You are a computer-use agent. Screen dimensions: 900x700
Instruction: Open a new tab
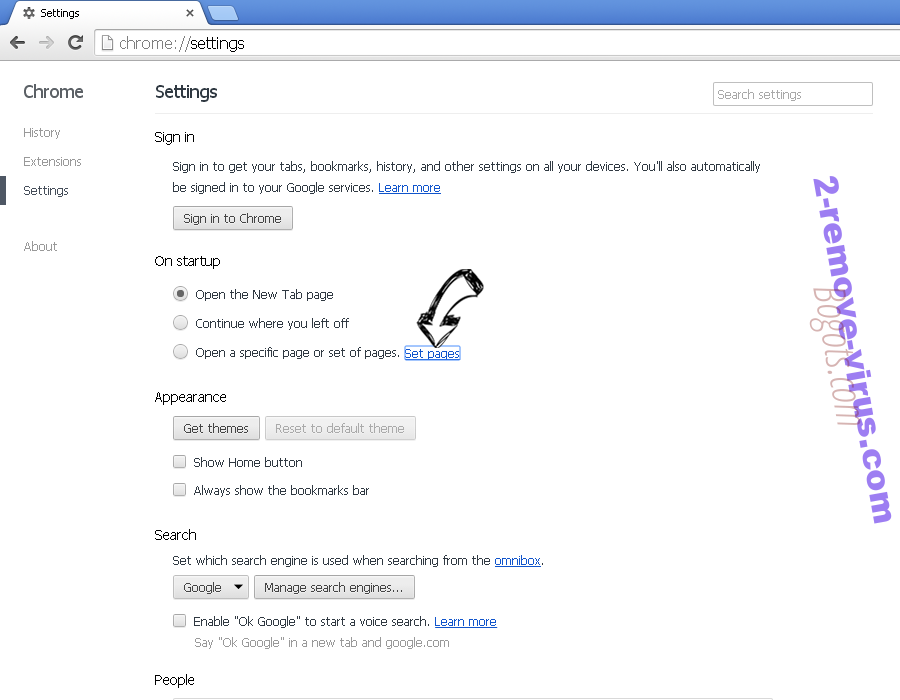223,13
